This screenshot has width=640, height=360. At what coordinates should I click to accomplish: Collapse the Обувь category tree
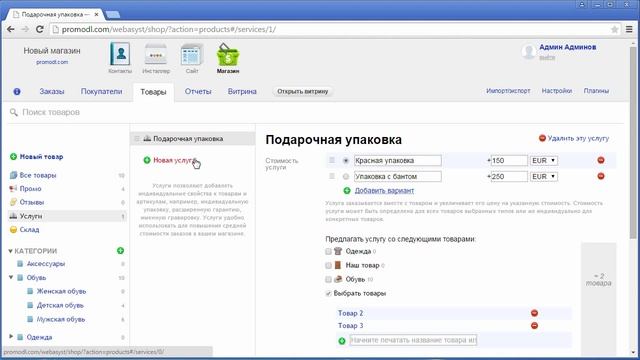pos(11,278)
